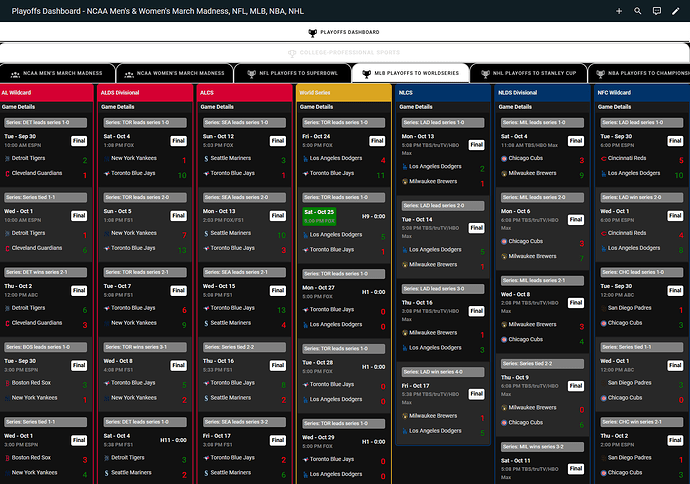Open the search magnifier icon

(638, 11)
